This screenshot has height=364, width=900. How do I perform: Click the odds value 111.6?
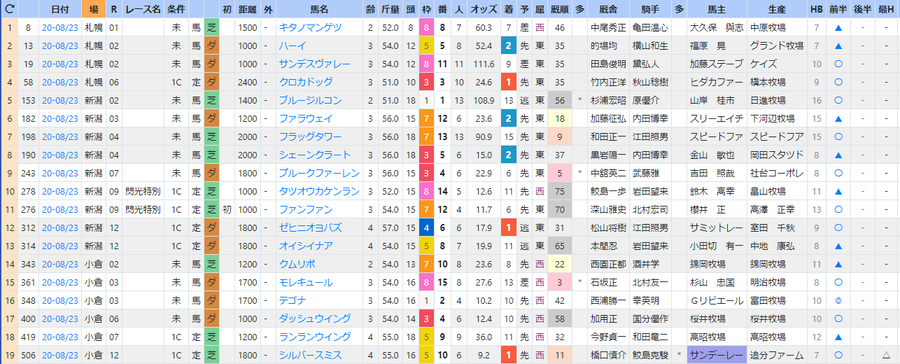[484, 64]
